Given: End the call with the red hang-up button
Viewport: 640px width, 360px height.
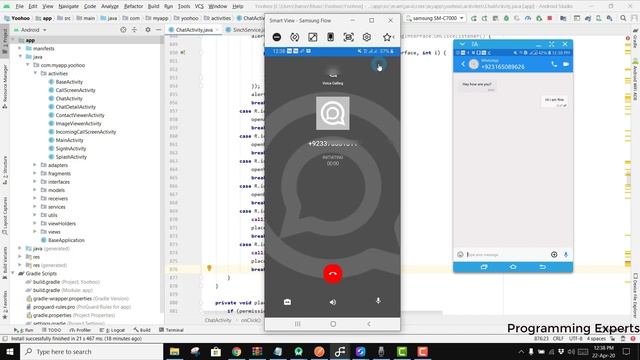Looking at the screenshot, I should pyautogui.click(x=333, y=273).
